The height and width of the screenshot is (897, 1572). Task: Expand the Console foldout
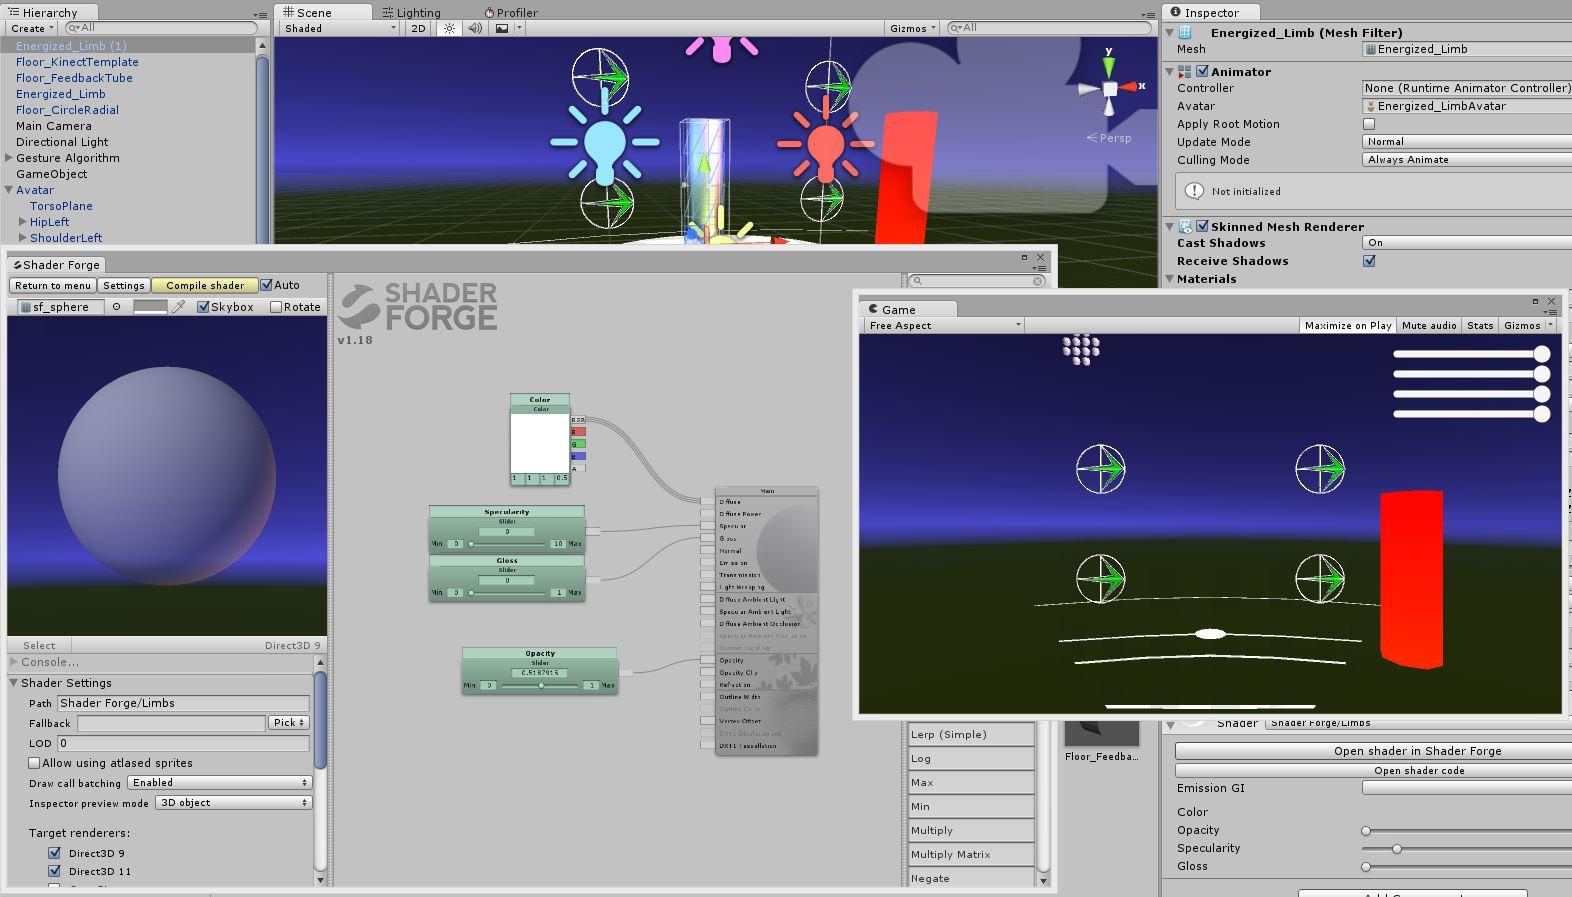(14, 662)
